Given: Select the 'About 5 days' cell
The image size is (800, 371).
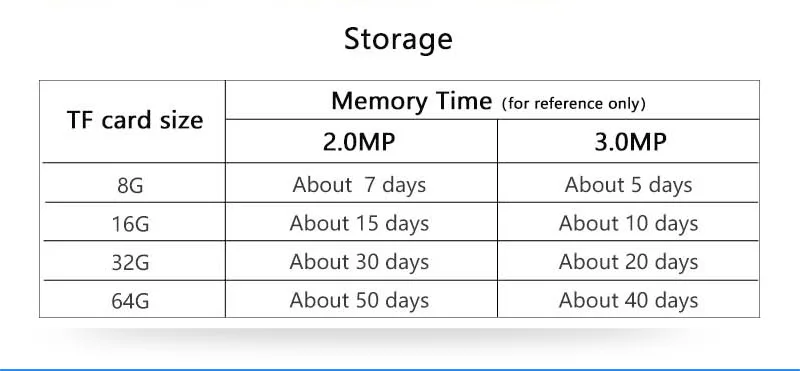Looking at the screenshot, I should (x=628, y=185).
